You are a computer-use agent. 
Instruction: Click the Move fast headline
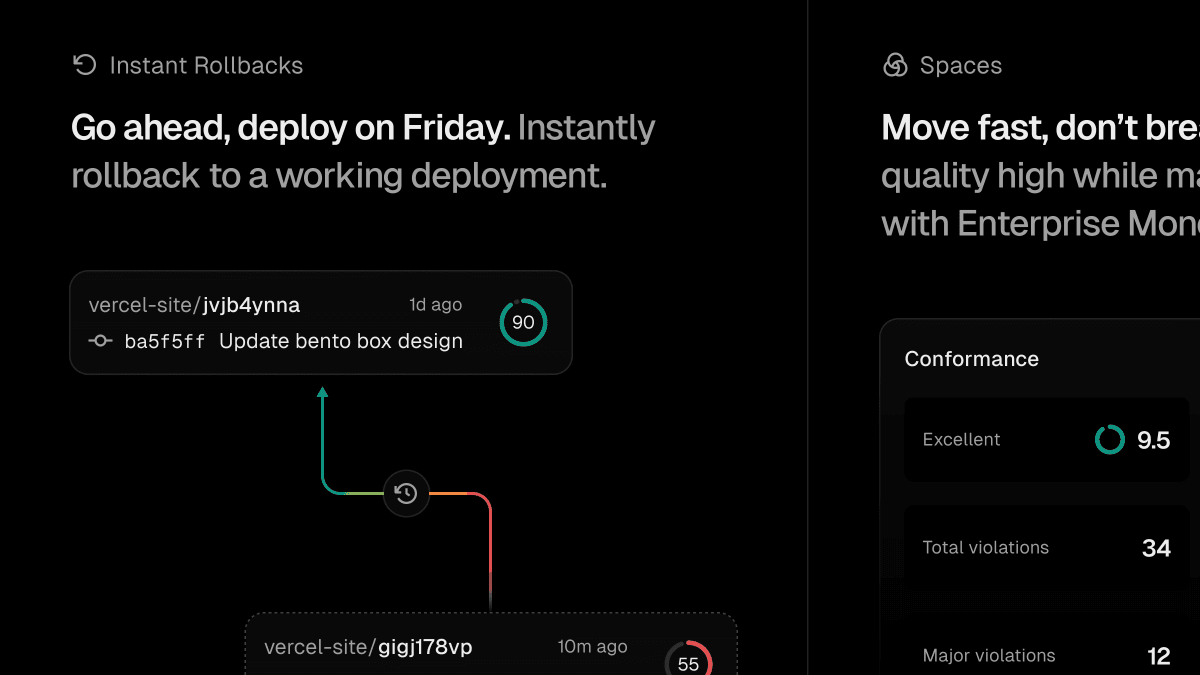tap(1040, 128)
